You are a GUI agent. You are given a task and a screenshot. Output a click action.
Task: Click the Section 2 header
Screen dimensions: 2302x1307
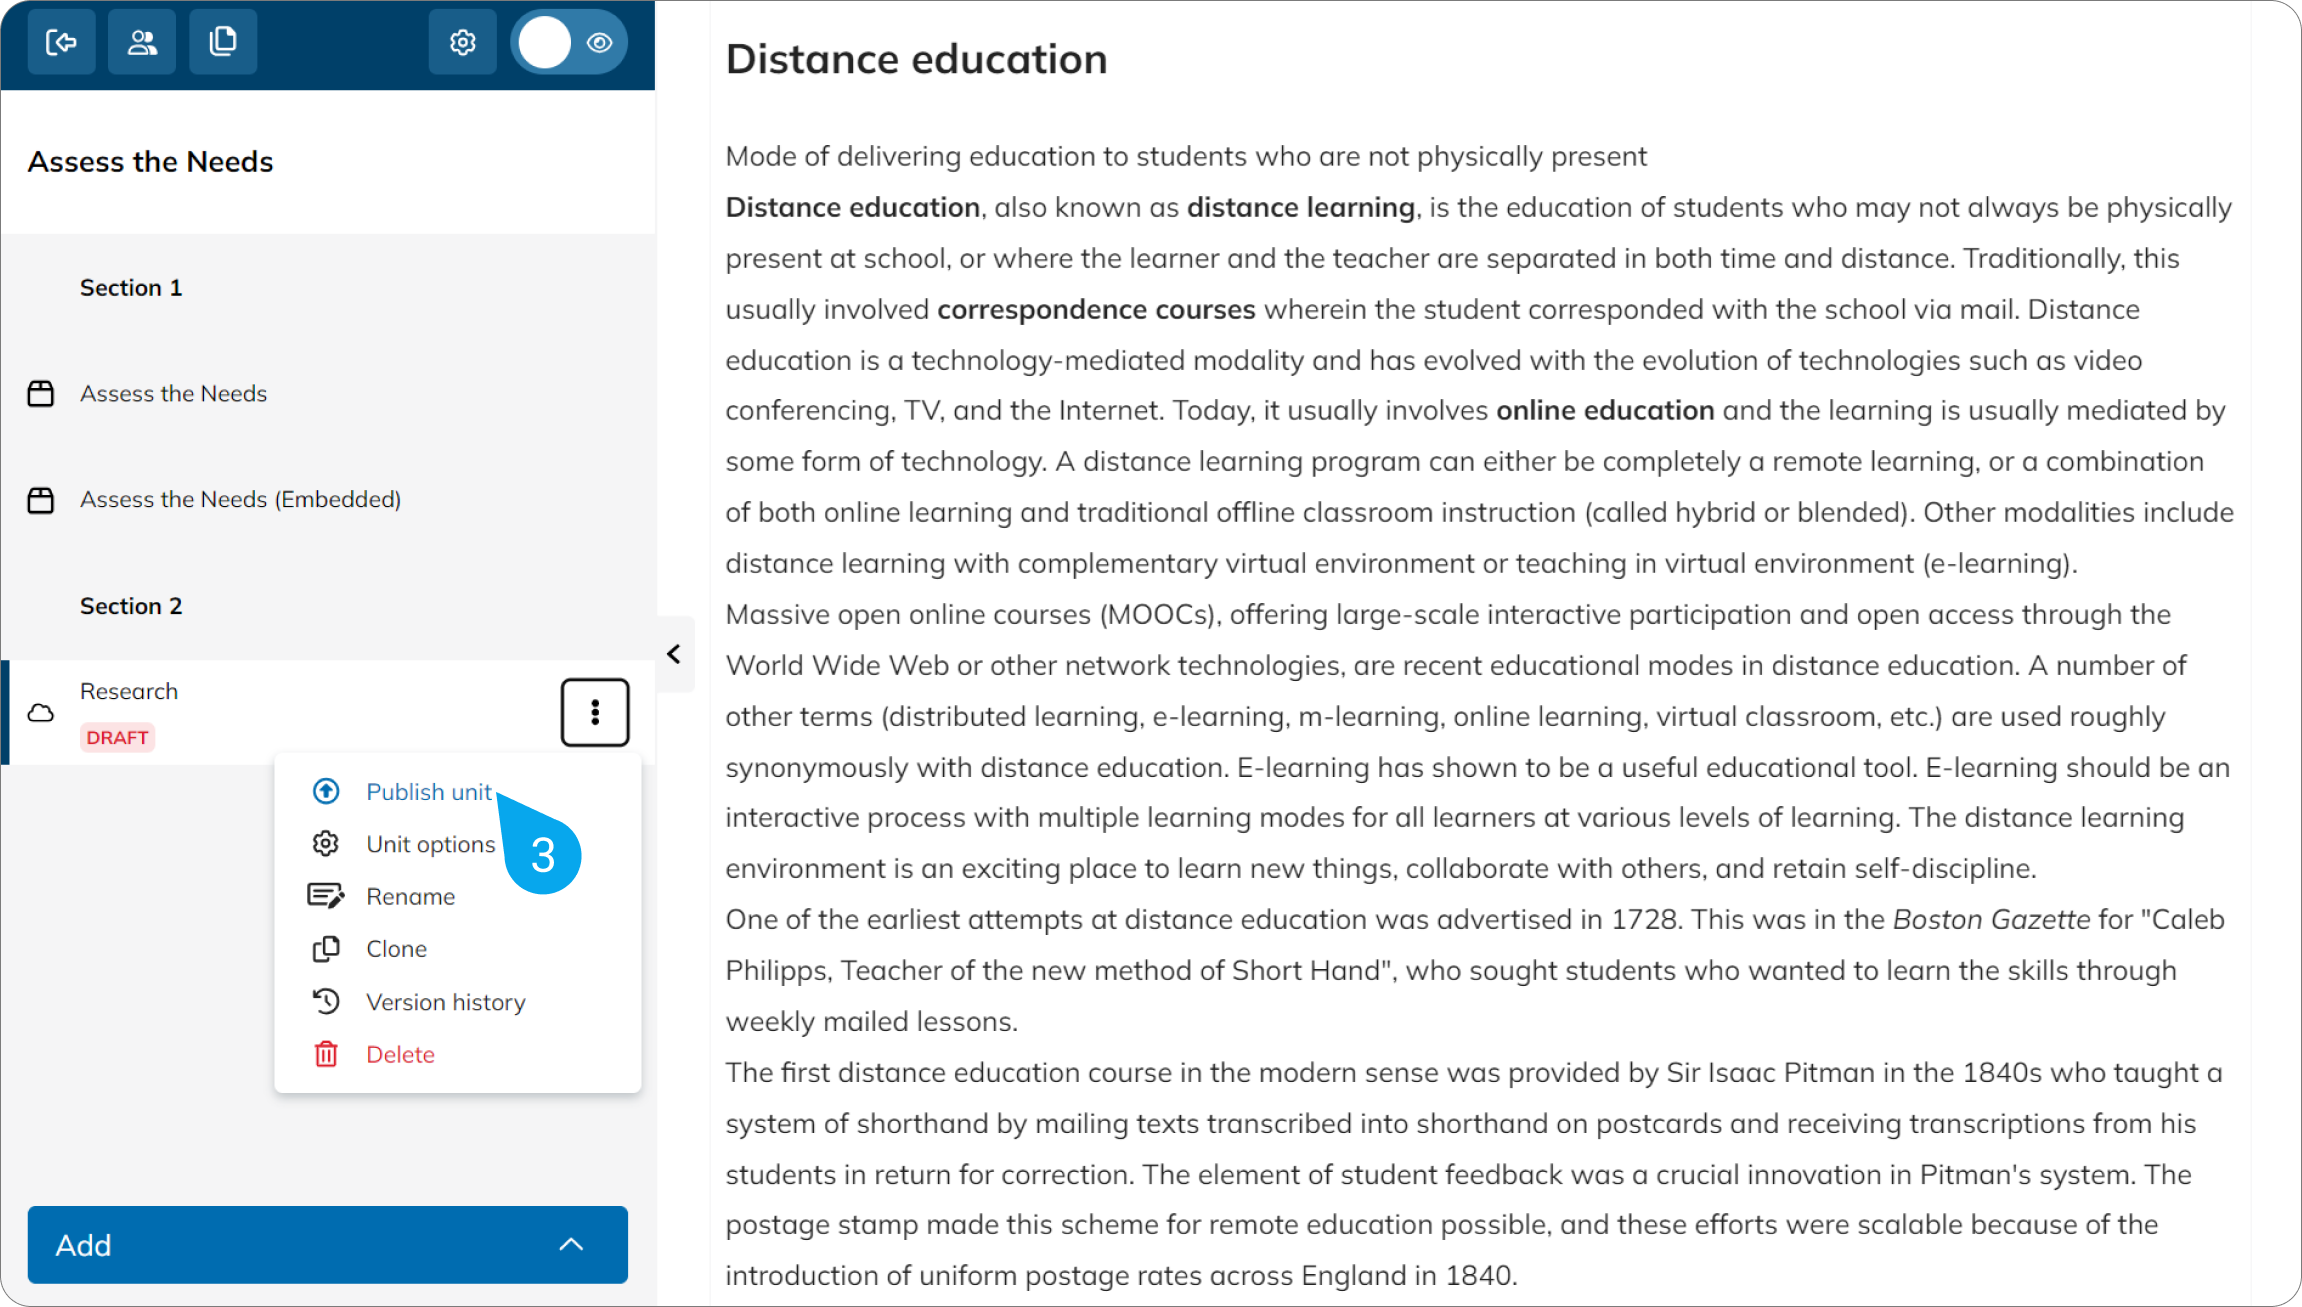tap(131, 606)
